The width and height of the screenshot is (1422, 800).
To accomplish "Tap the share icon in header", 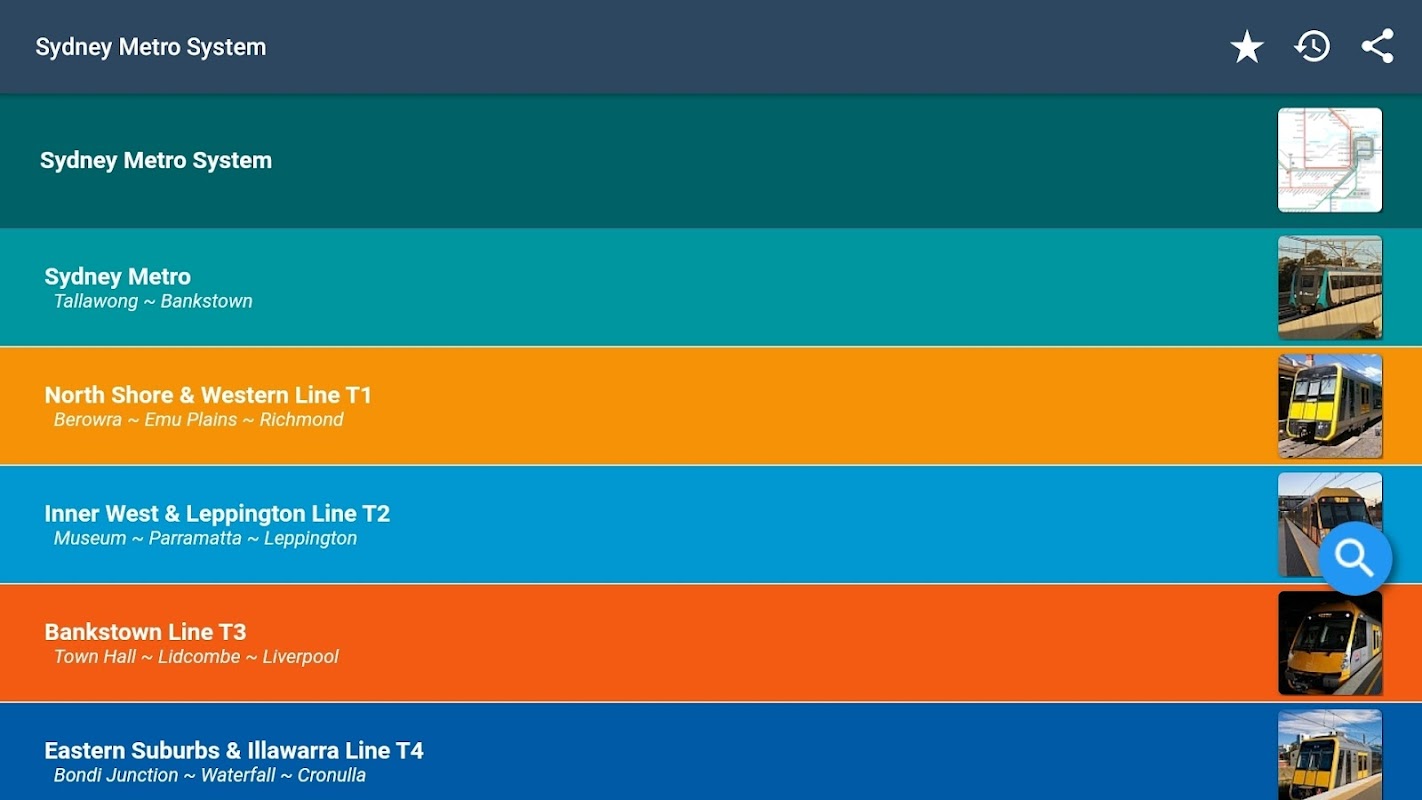I will [1377, 47].
